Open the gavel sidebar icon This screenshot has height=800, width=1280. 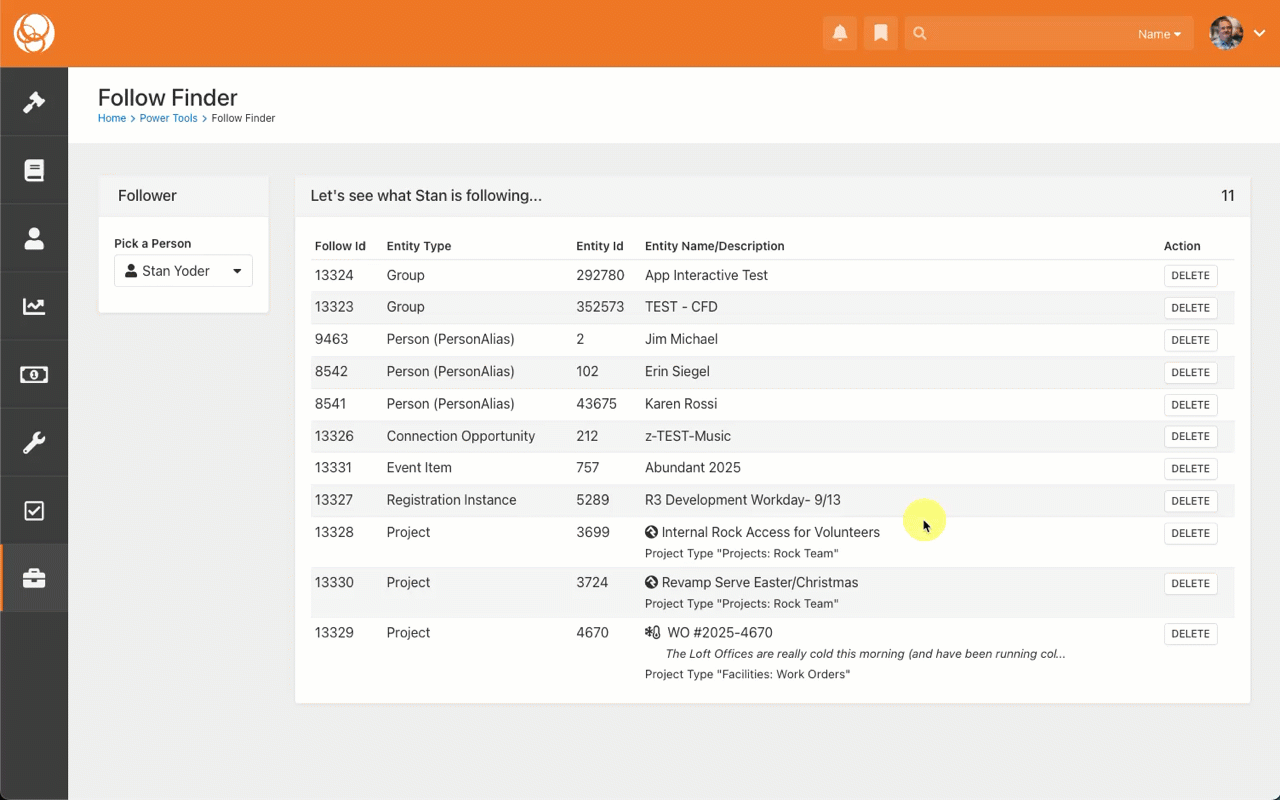pos(34,102)
